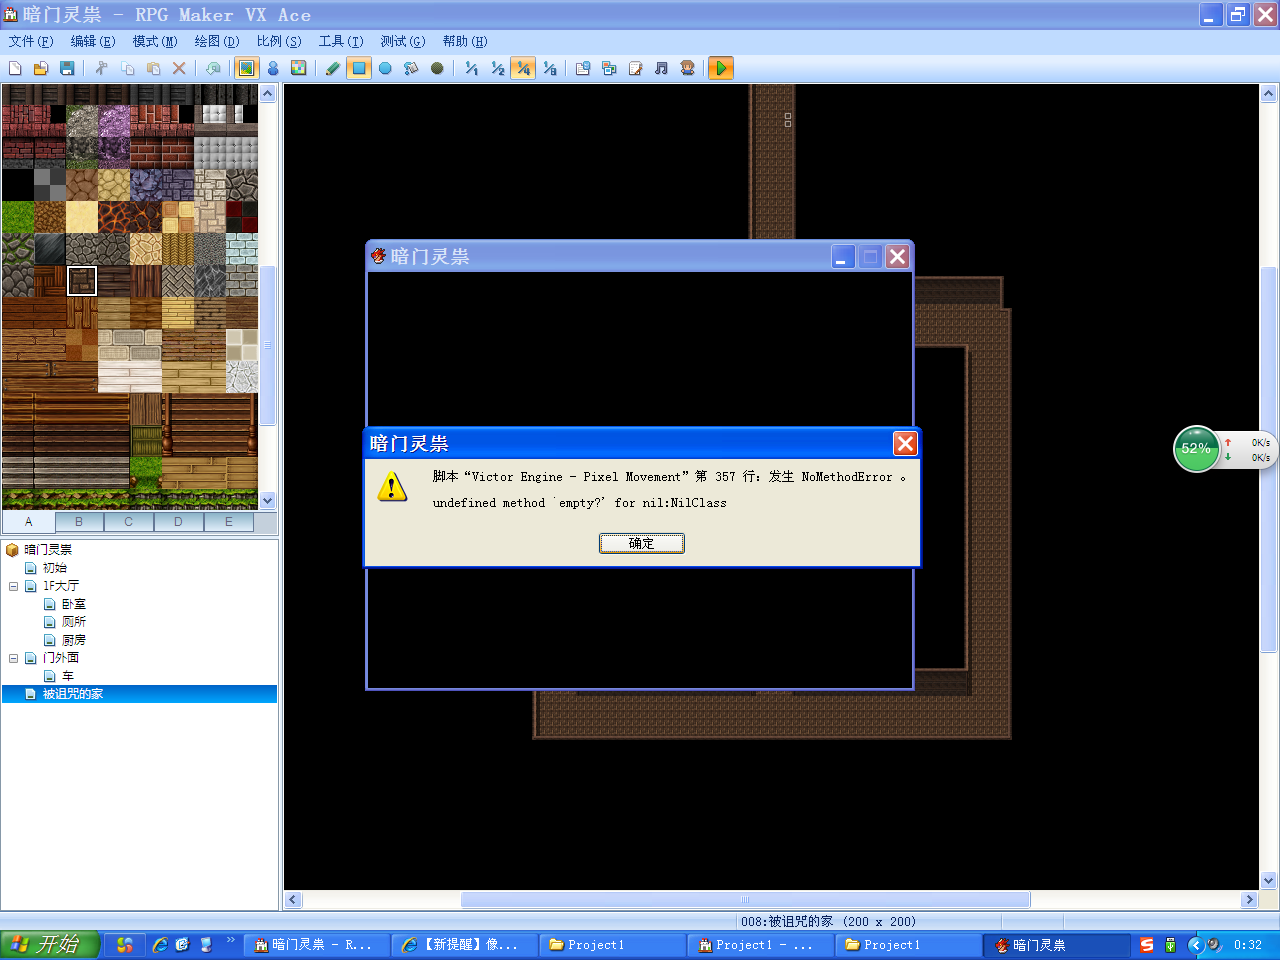Open the 测试(G) menu
This screenshot has height=960, width=1280.
click(x=403, y=41)
